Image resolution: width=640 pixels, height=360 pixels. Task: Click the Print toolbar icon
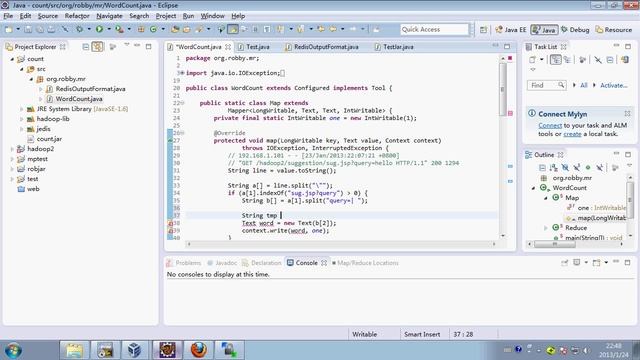(x=51, y=29)
